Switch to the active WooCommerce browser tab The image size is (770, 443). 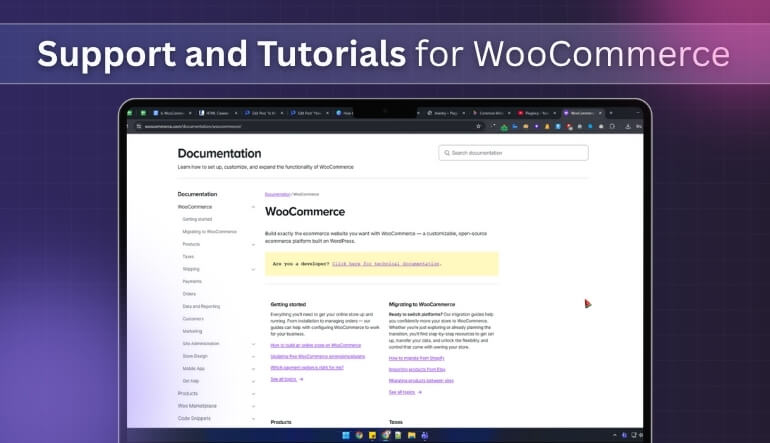pos(581,113)
